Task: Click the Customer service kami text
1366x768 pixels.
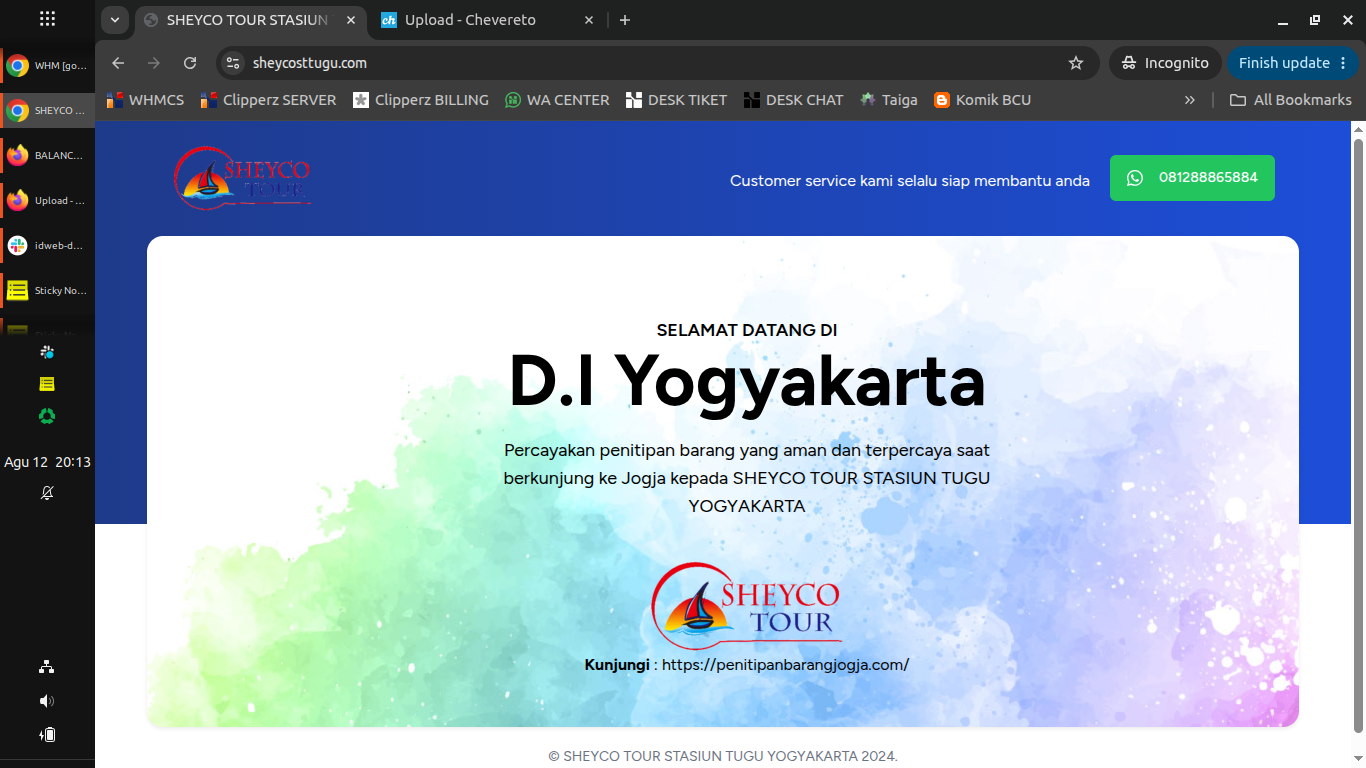Action: tap(910, 181)
